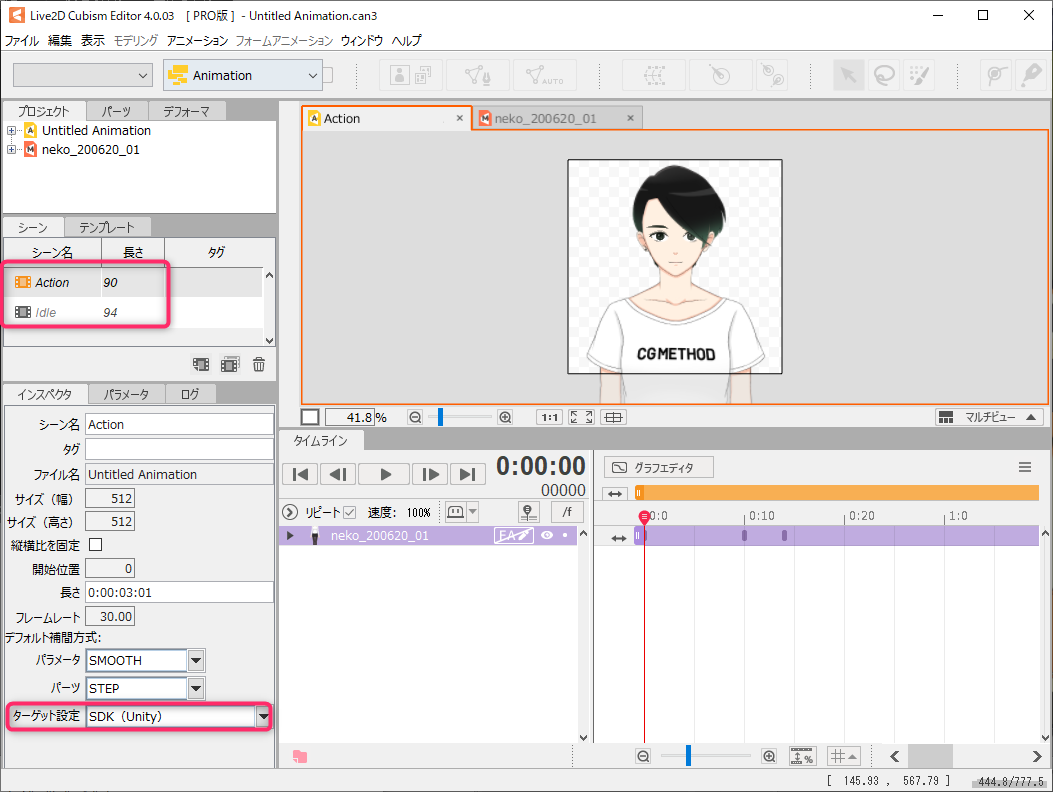Switch to the neko_200620_01 document tab

[545, 118]
